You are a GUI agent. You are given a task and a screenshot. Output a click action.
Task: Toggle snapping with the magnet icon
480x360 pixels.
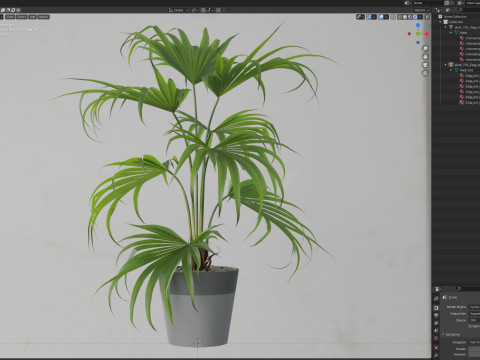point(203,10)
